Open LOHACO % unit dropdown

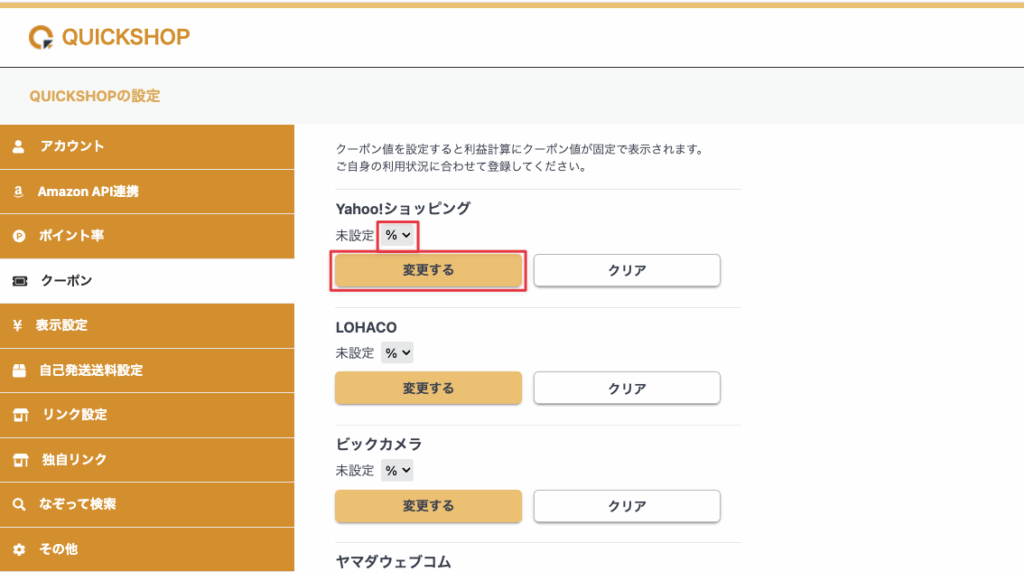(397, 353)
